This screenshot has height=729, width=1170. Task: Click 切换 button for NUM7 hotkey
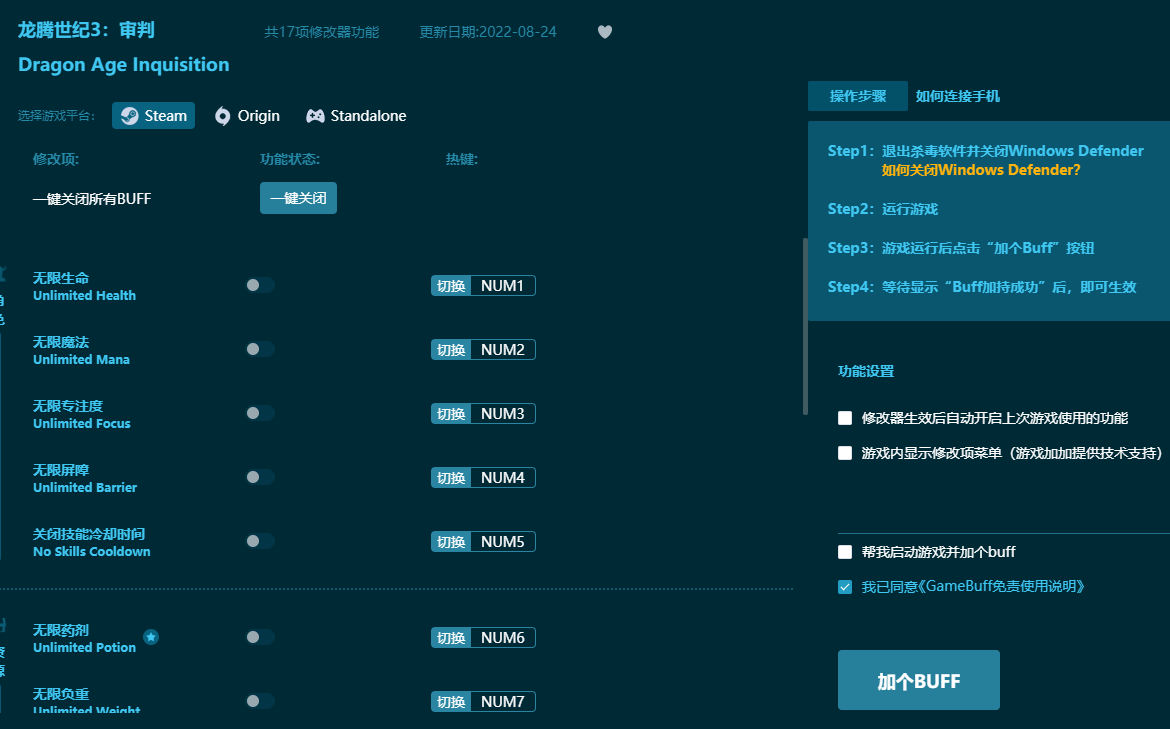(451, 702)
